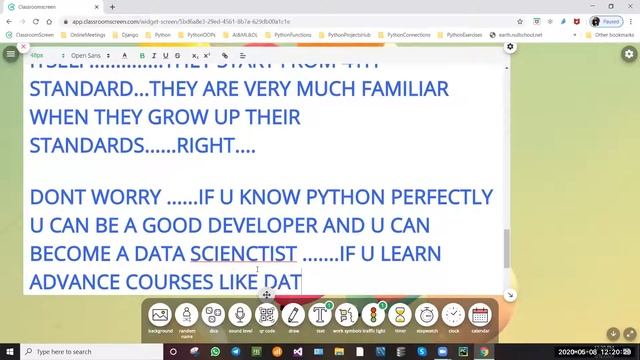
Task: Open the PythonProjectsHub bookmark folder
Action: click(x=345, y=35)
